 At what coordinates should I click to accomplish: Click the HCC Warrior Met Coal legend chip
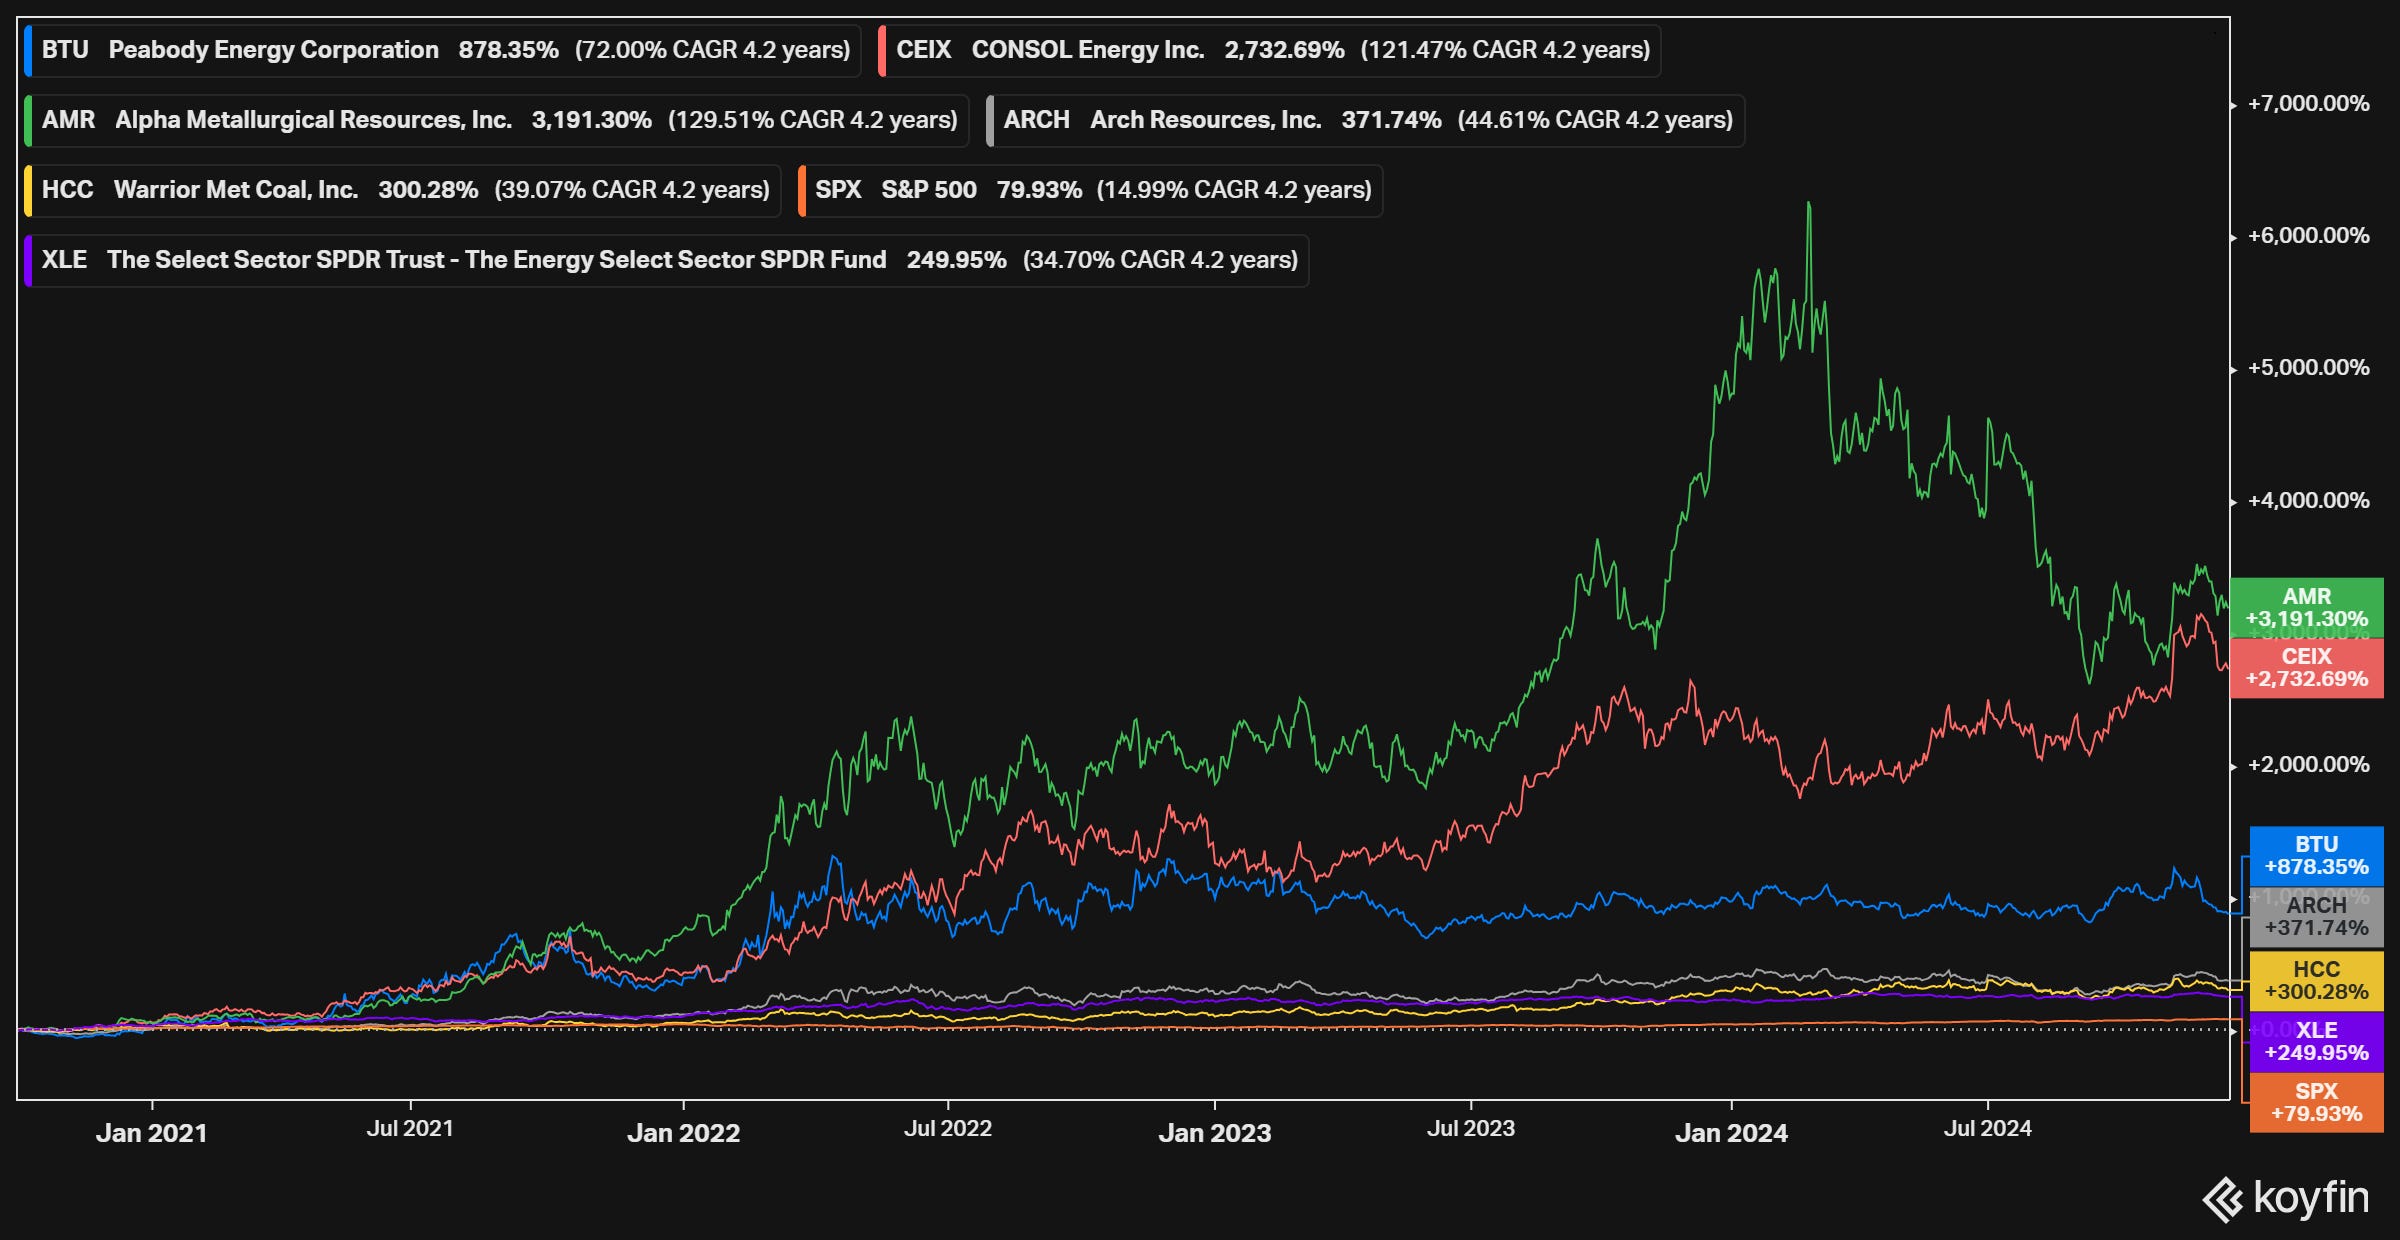402,190
